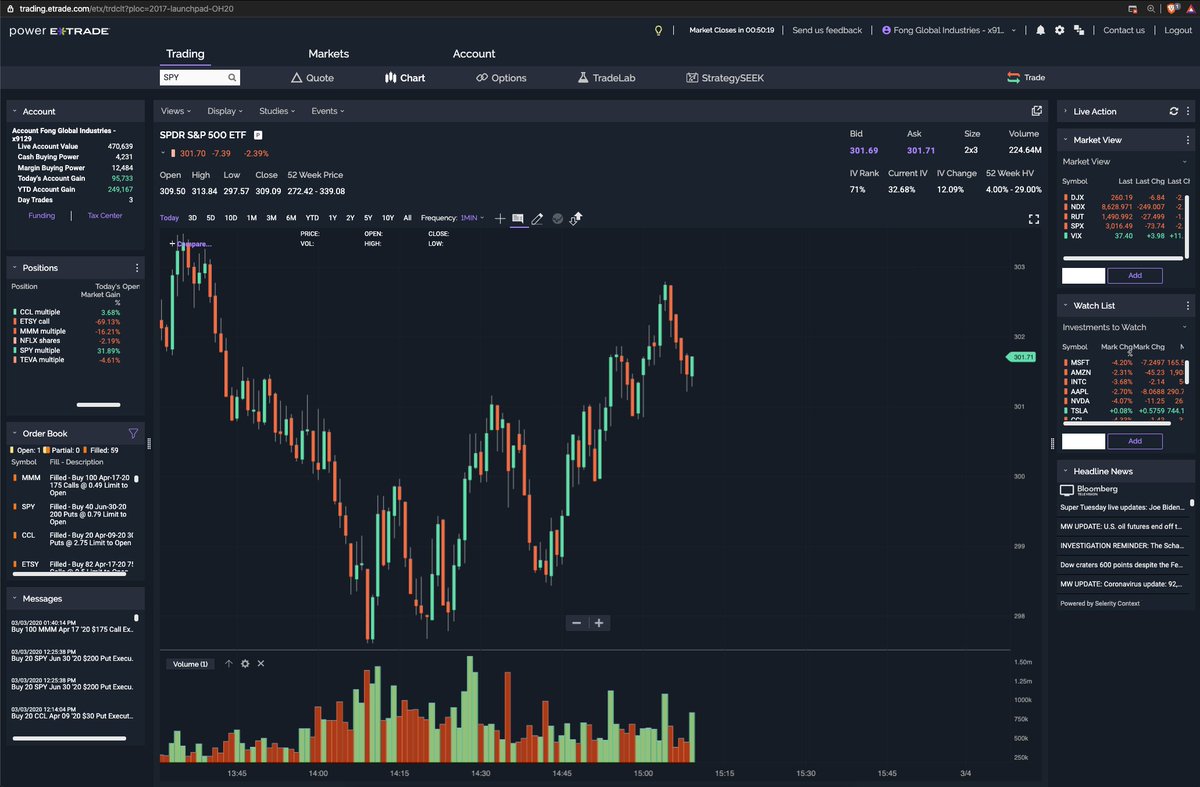
Task: Select the crosshair tool on chart toolbar
Action: click(500, 218)
